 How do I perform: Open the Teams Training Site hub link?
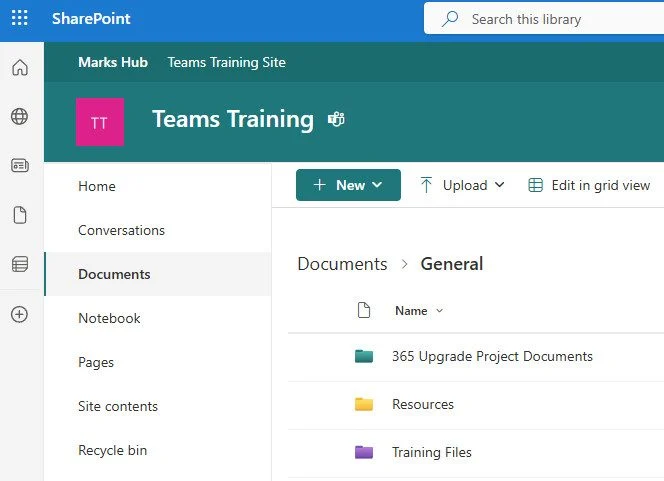(x=227, y=62)
